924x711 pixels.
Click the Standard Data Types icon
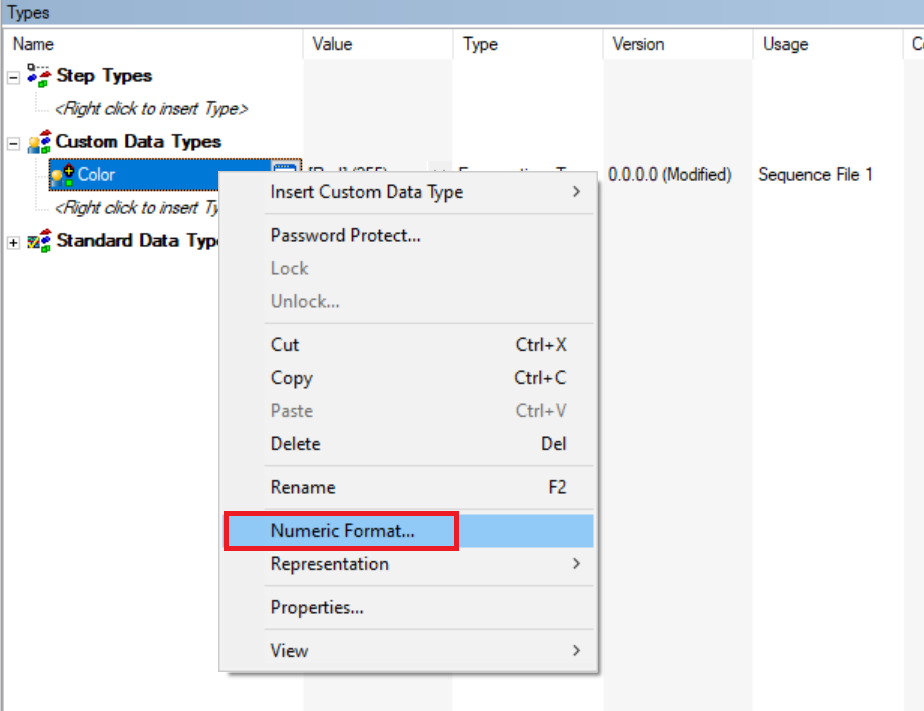pos(39,241)
